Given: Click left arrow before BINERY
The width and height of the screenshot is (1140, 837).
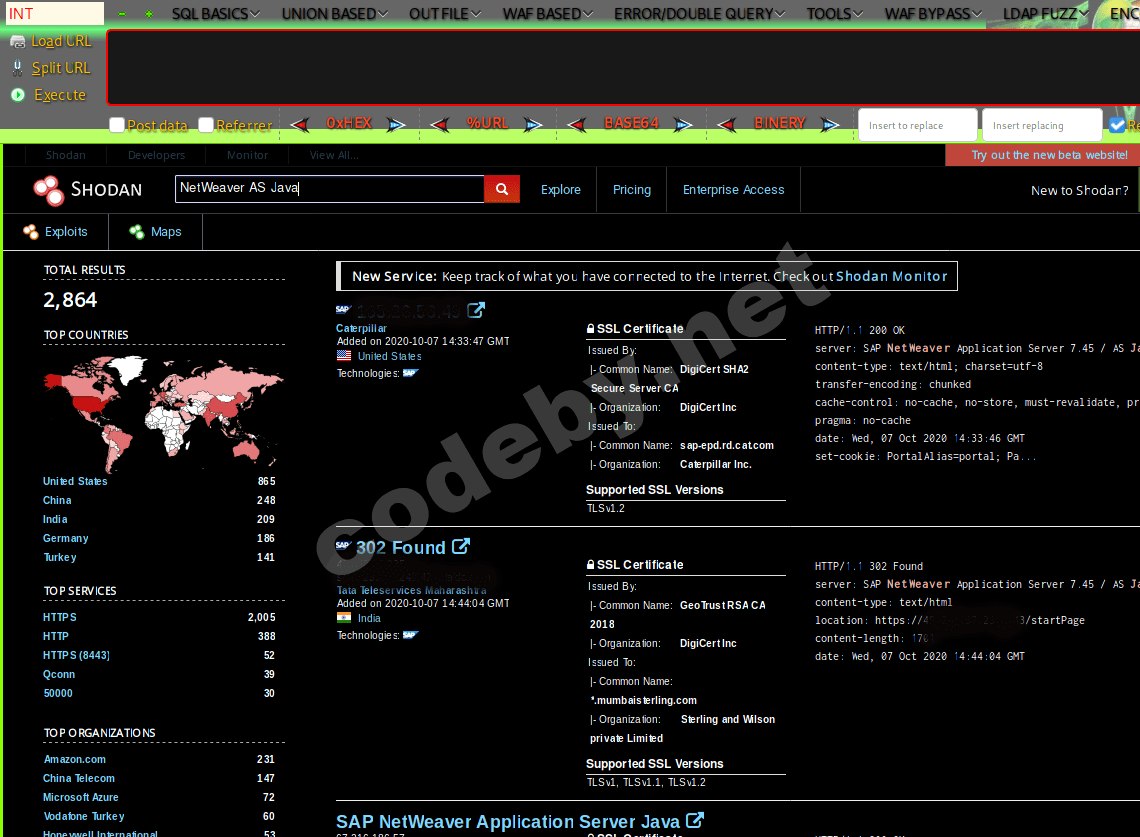Looking at the screenshot, I should click(726, 124).
